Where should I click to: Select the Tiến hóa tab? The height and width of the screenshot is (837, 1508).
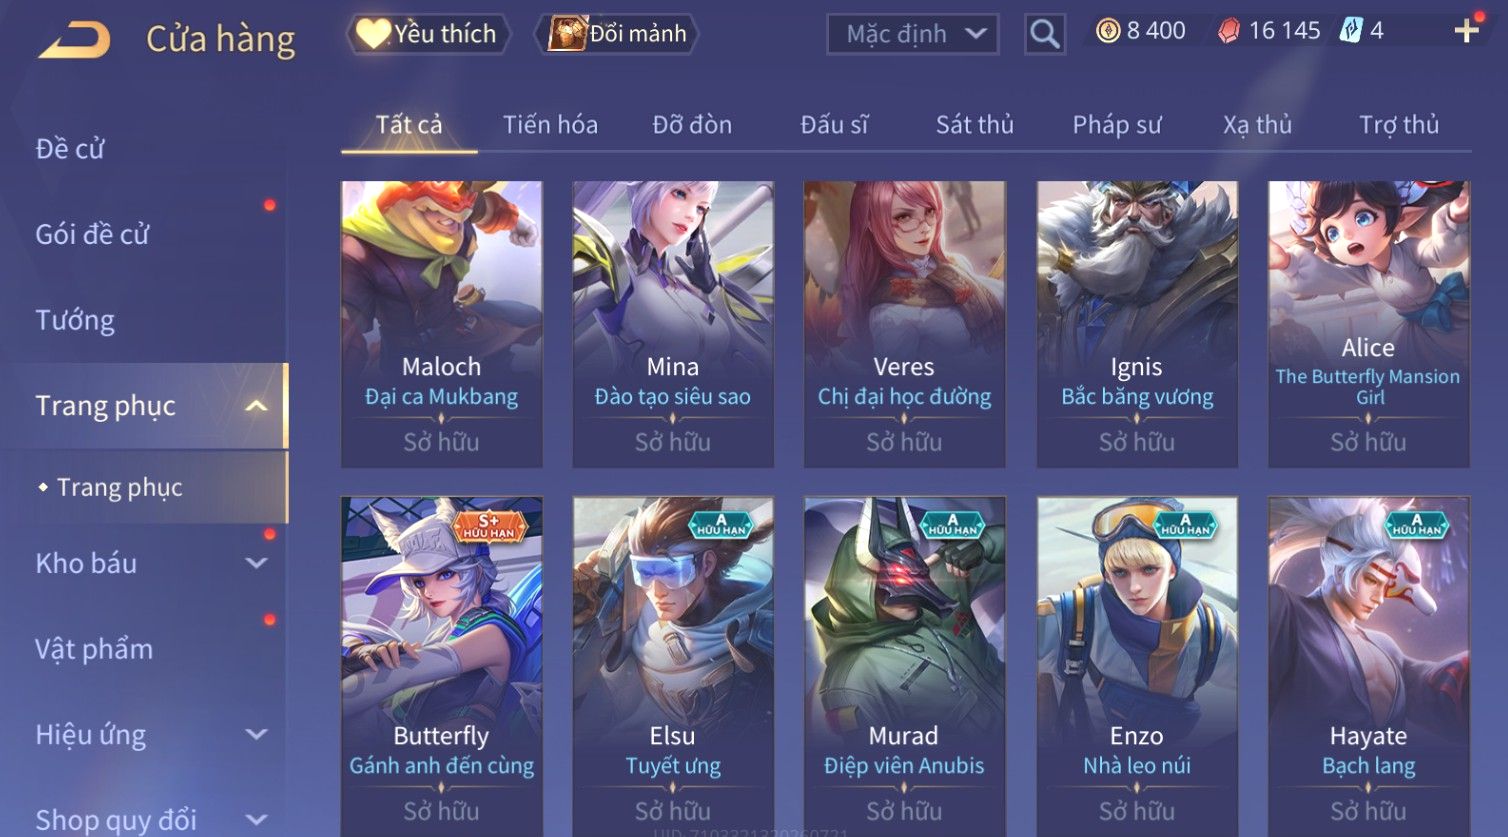550,125
